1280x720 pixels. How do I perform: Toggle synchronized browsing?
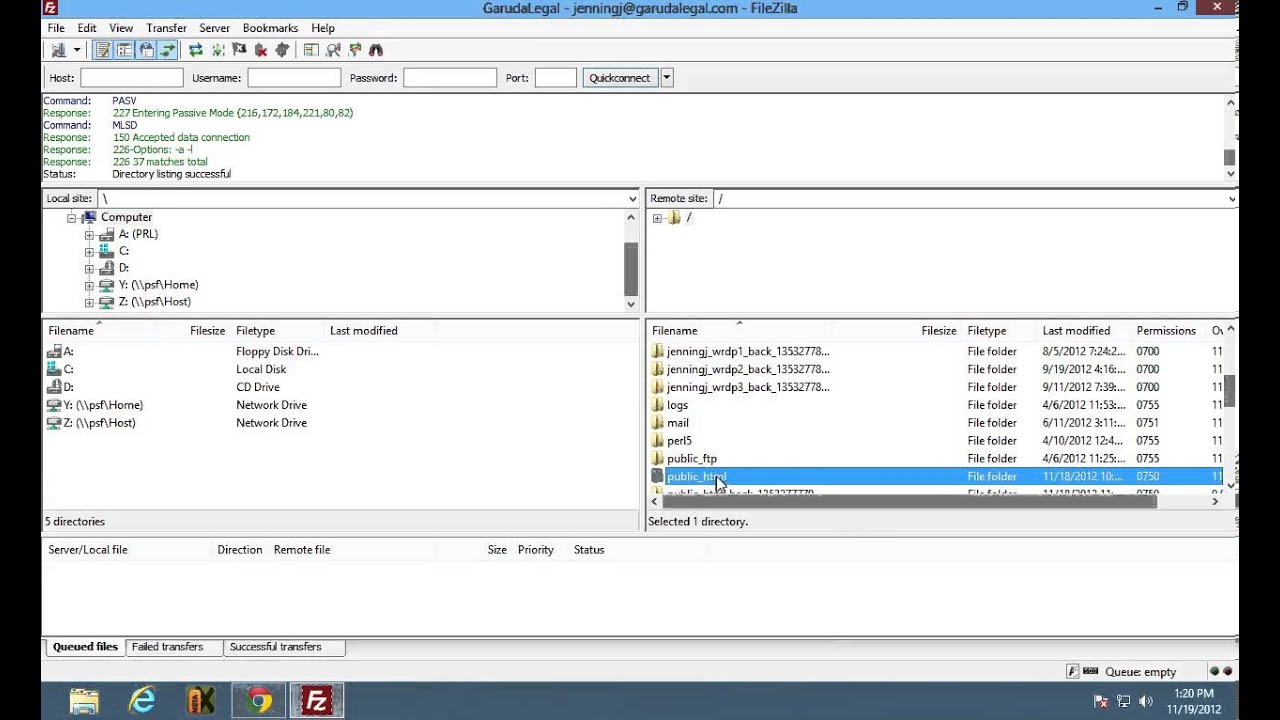[x=354, y=50]
